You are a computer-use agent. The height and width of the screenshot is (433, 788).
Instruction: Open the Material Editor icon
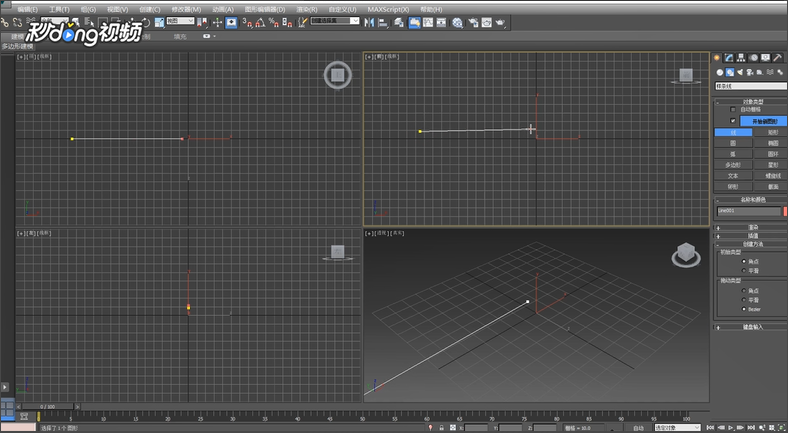tap(457, 22)
